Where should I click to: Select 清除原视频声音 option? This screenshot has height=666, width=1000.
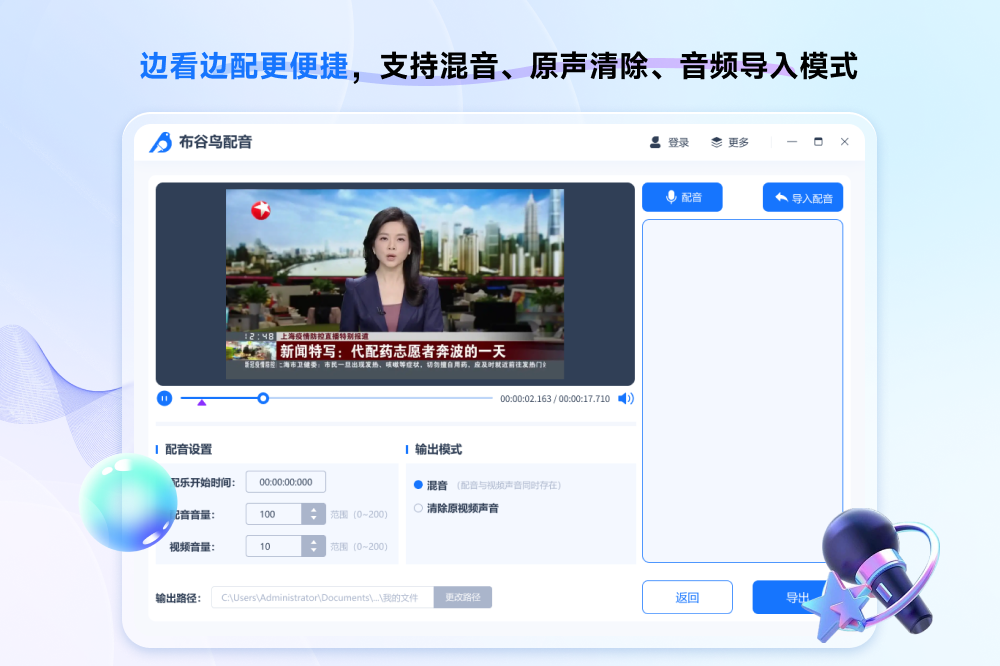tap(419, 508)
